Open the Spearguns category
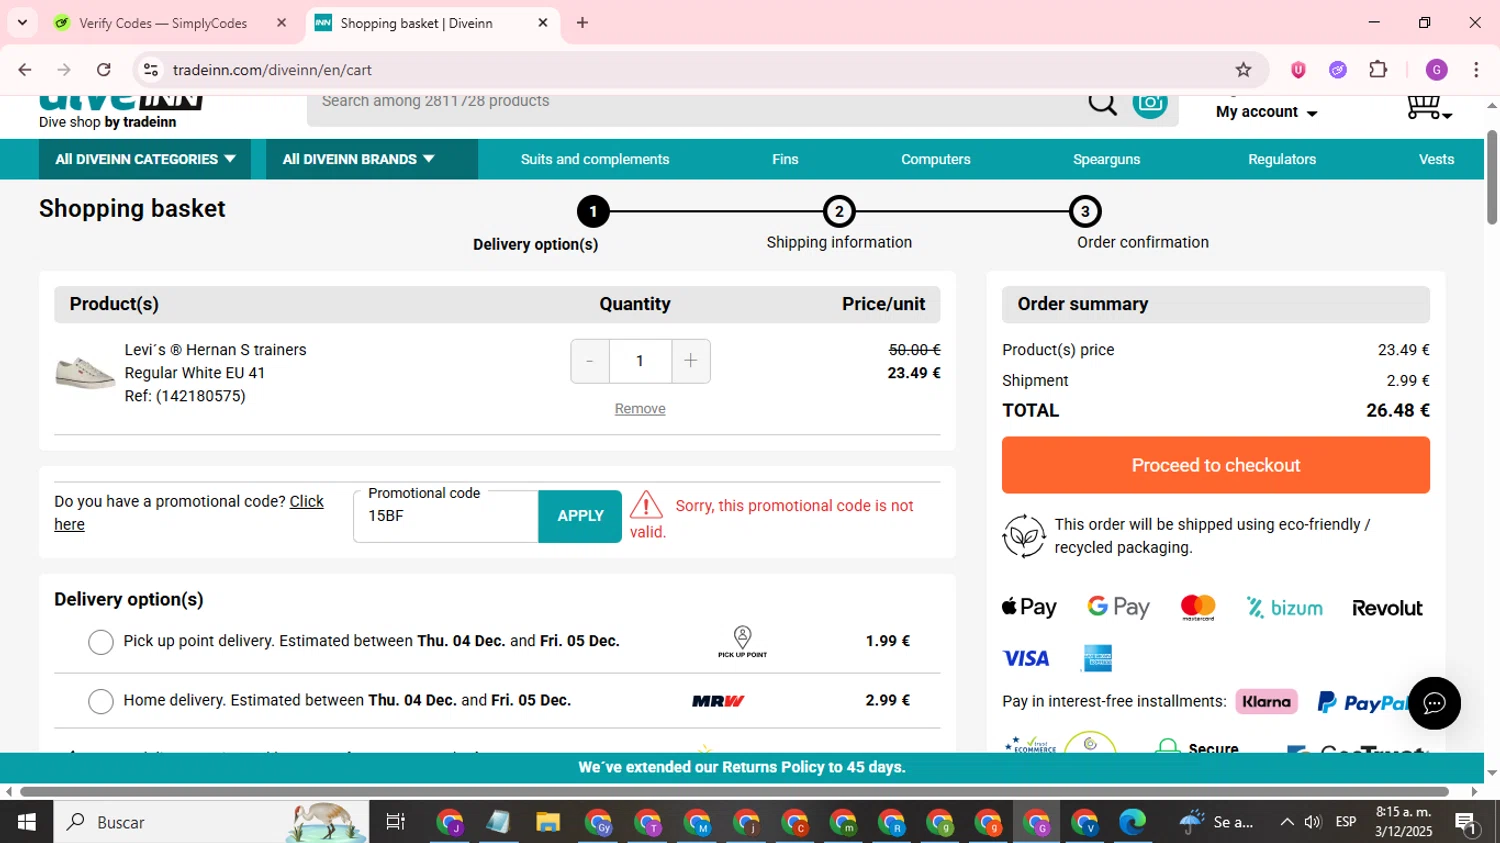The height and width of the screenshot is (843, 1500). (x=1106, y=159)
